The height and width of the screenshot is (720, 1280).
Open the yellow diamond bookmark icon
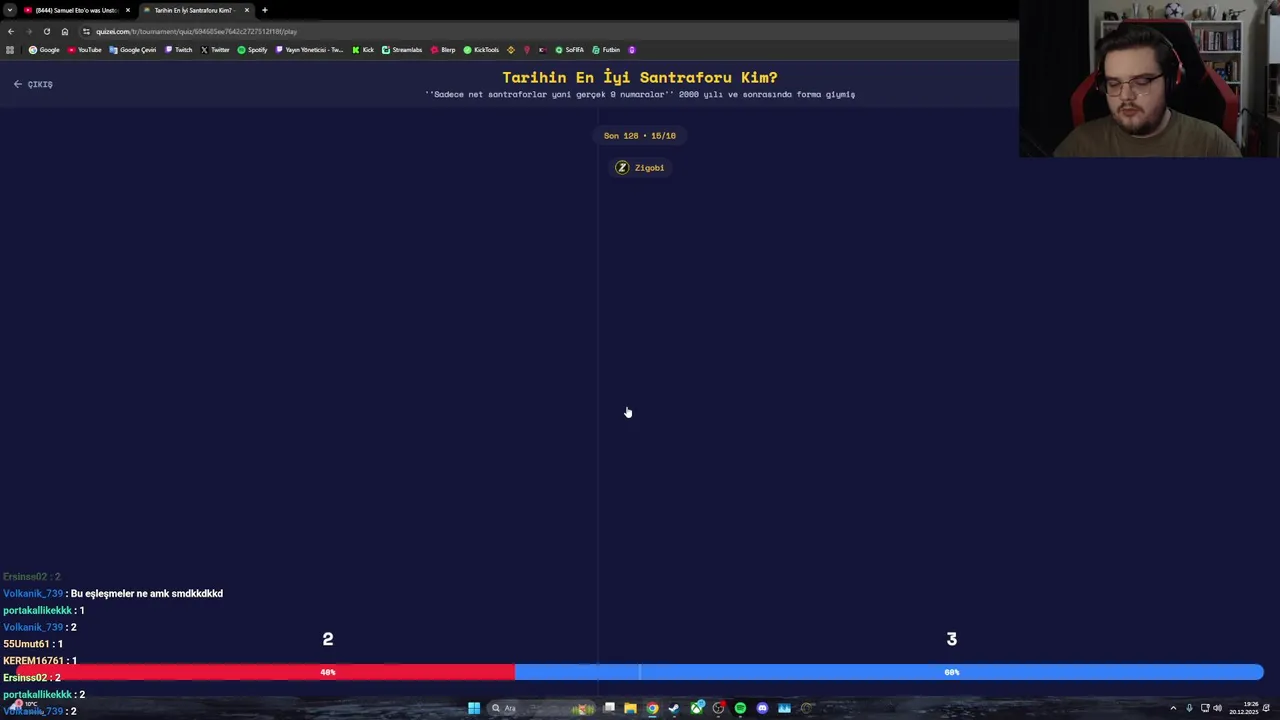[511, 50]
